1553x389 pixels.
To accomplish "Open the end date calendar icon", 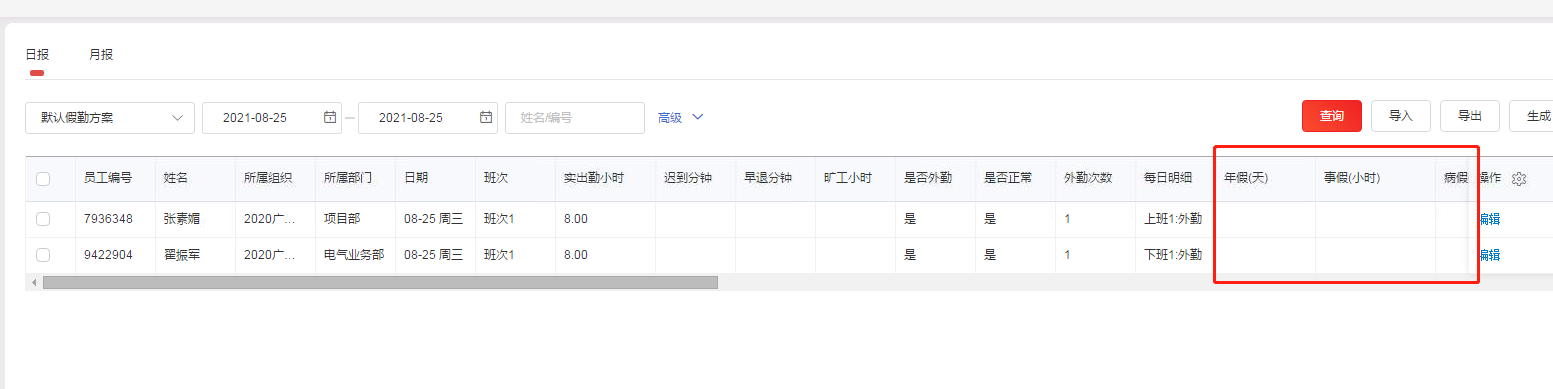I will coord(486,117).
